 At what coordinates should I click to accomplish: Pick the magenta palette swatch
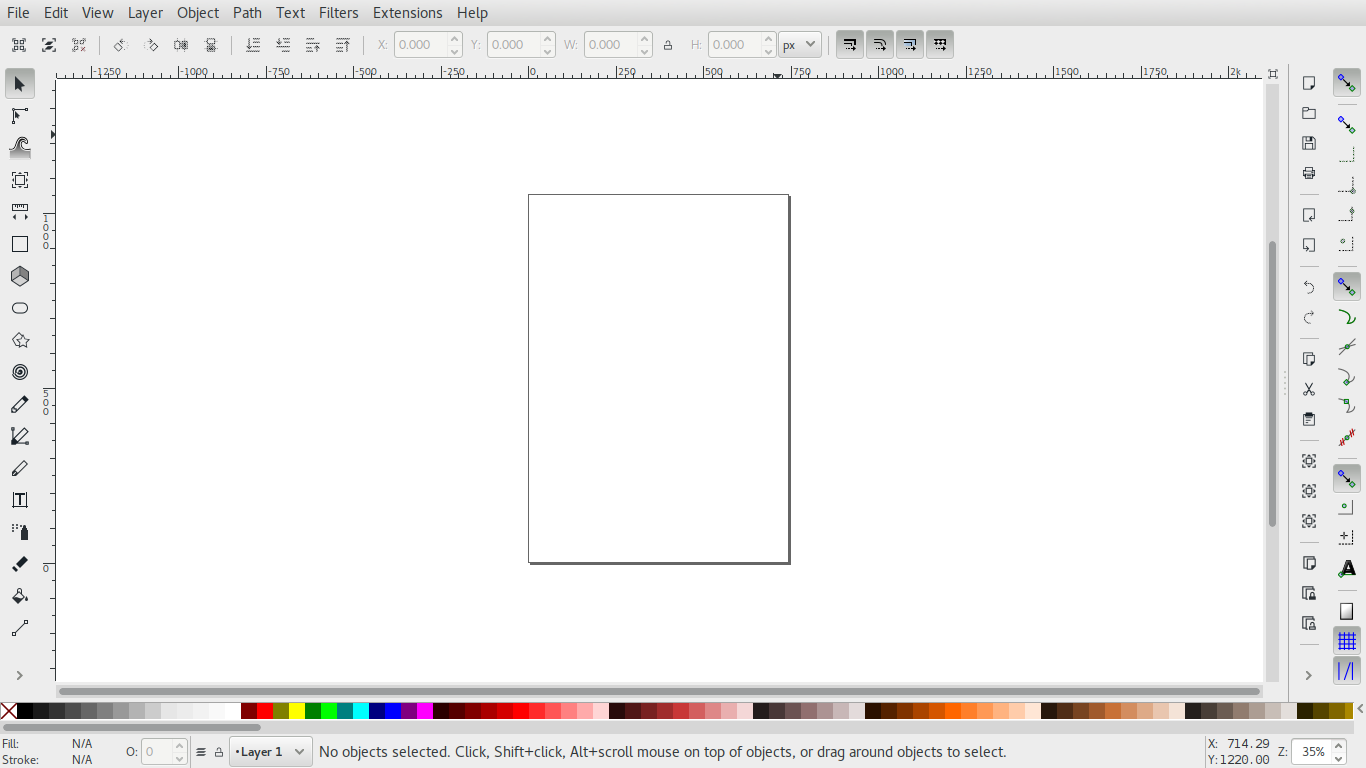(425, 711)
